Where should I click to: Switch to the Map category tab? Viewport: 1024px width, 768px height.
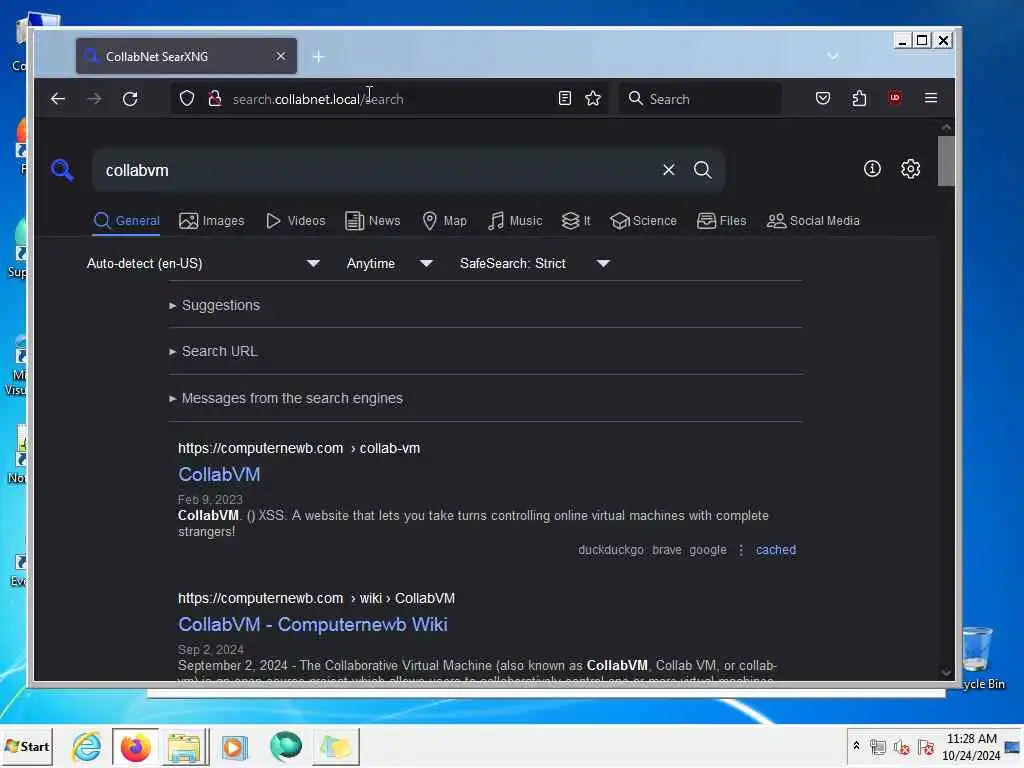(x=445, y=221)
